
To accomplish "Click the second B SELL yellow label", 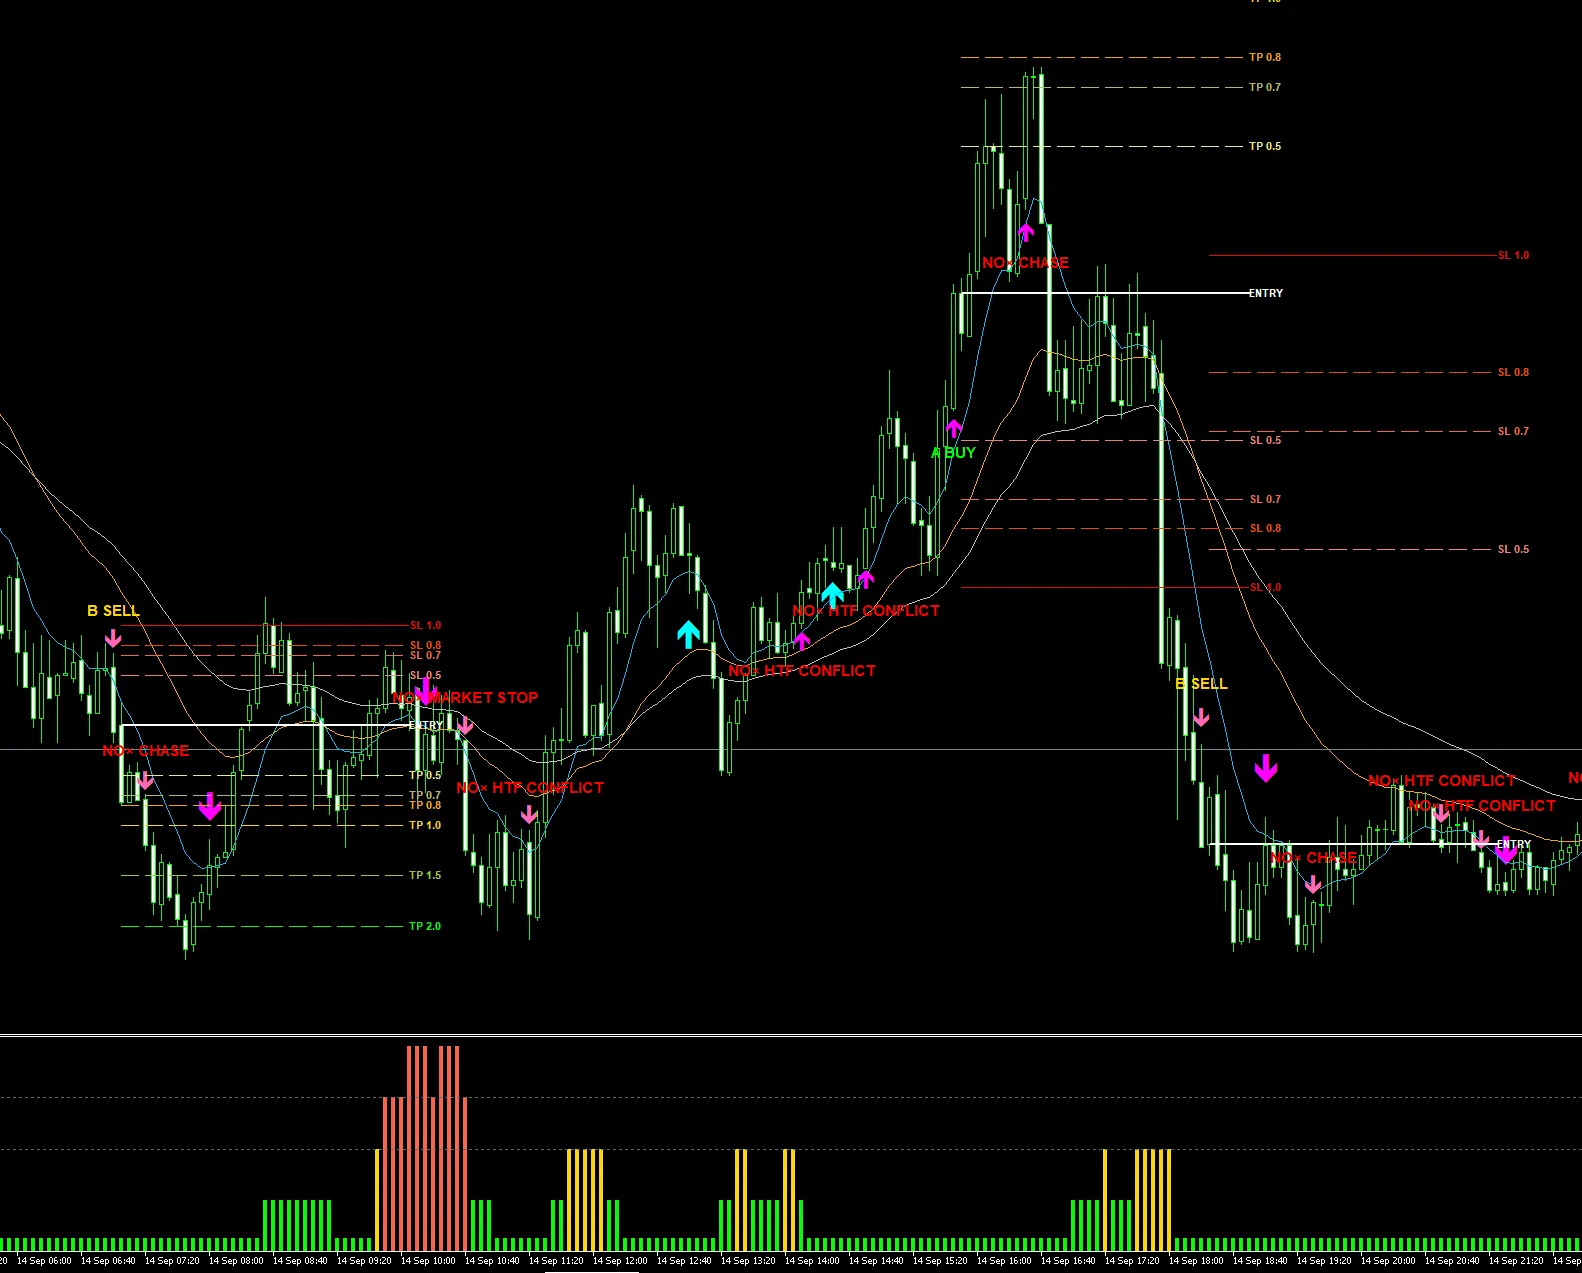I will tap(1201, 684).
